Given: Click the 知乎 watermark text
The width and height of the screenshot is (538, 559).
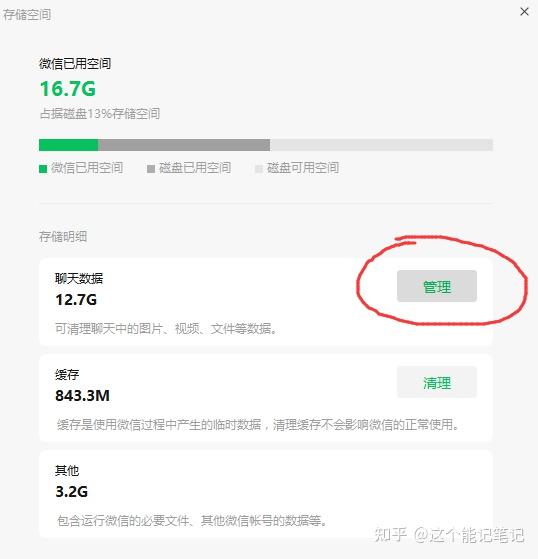Looking at the screenshot, I should coord(391,535).
